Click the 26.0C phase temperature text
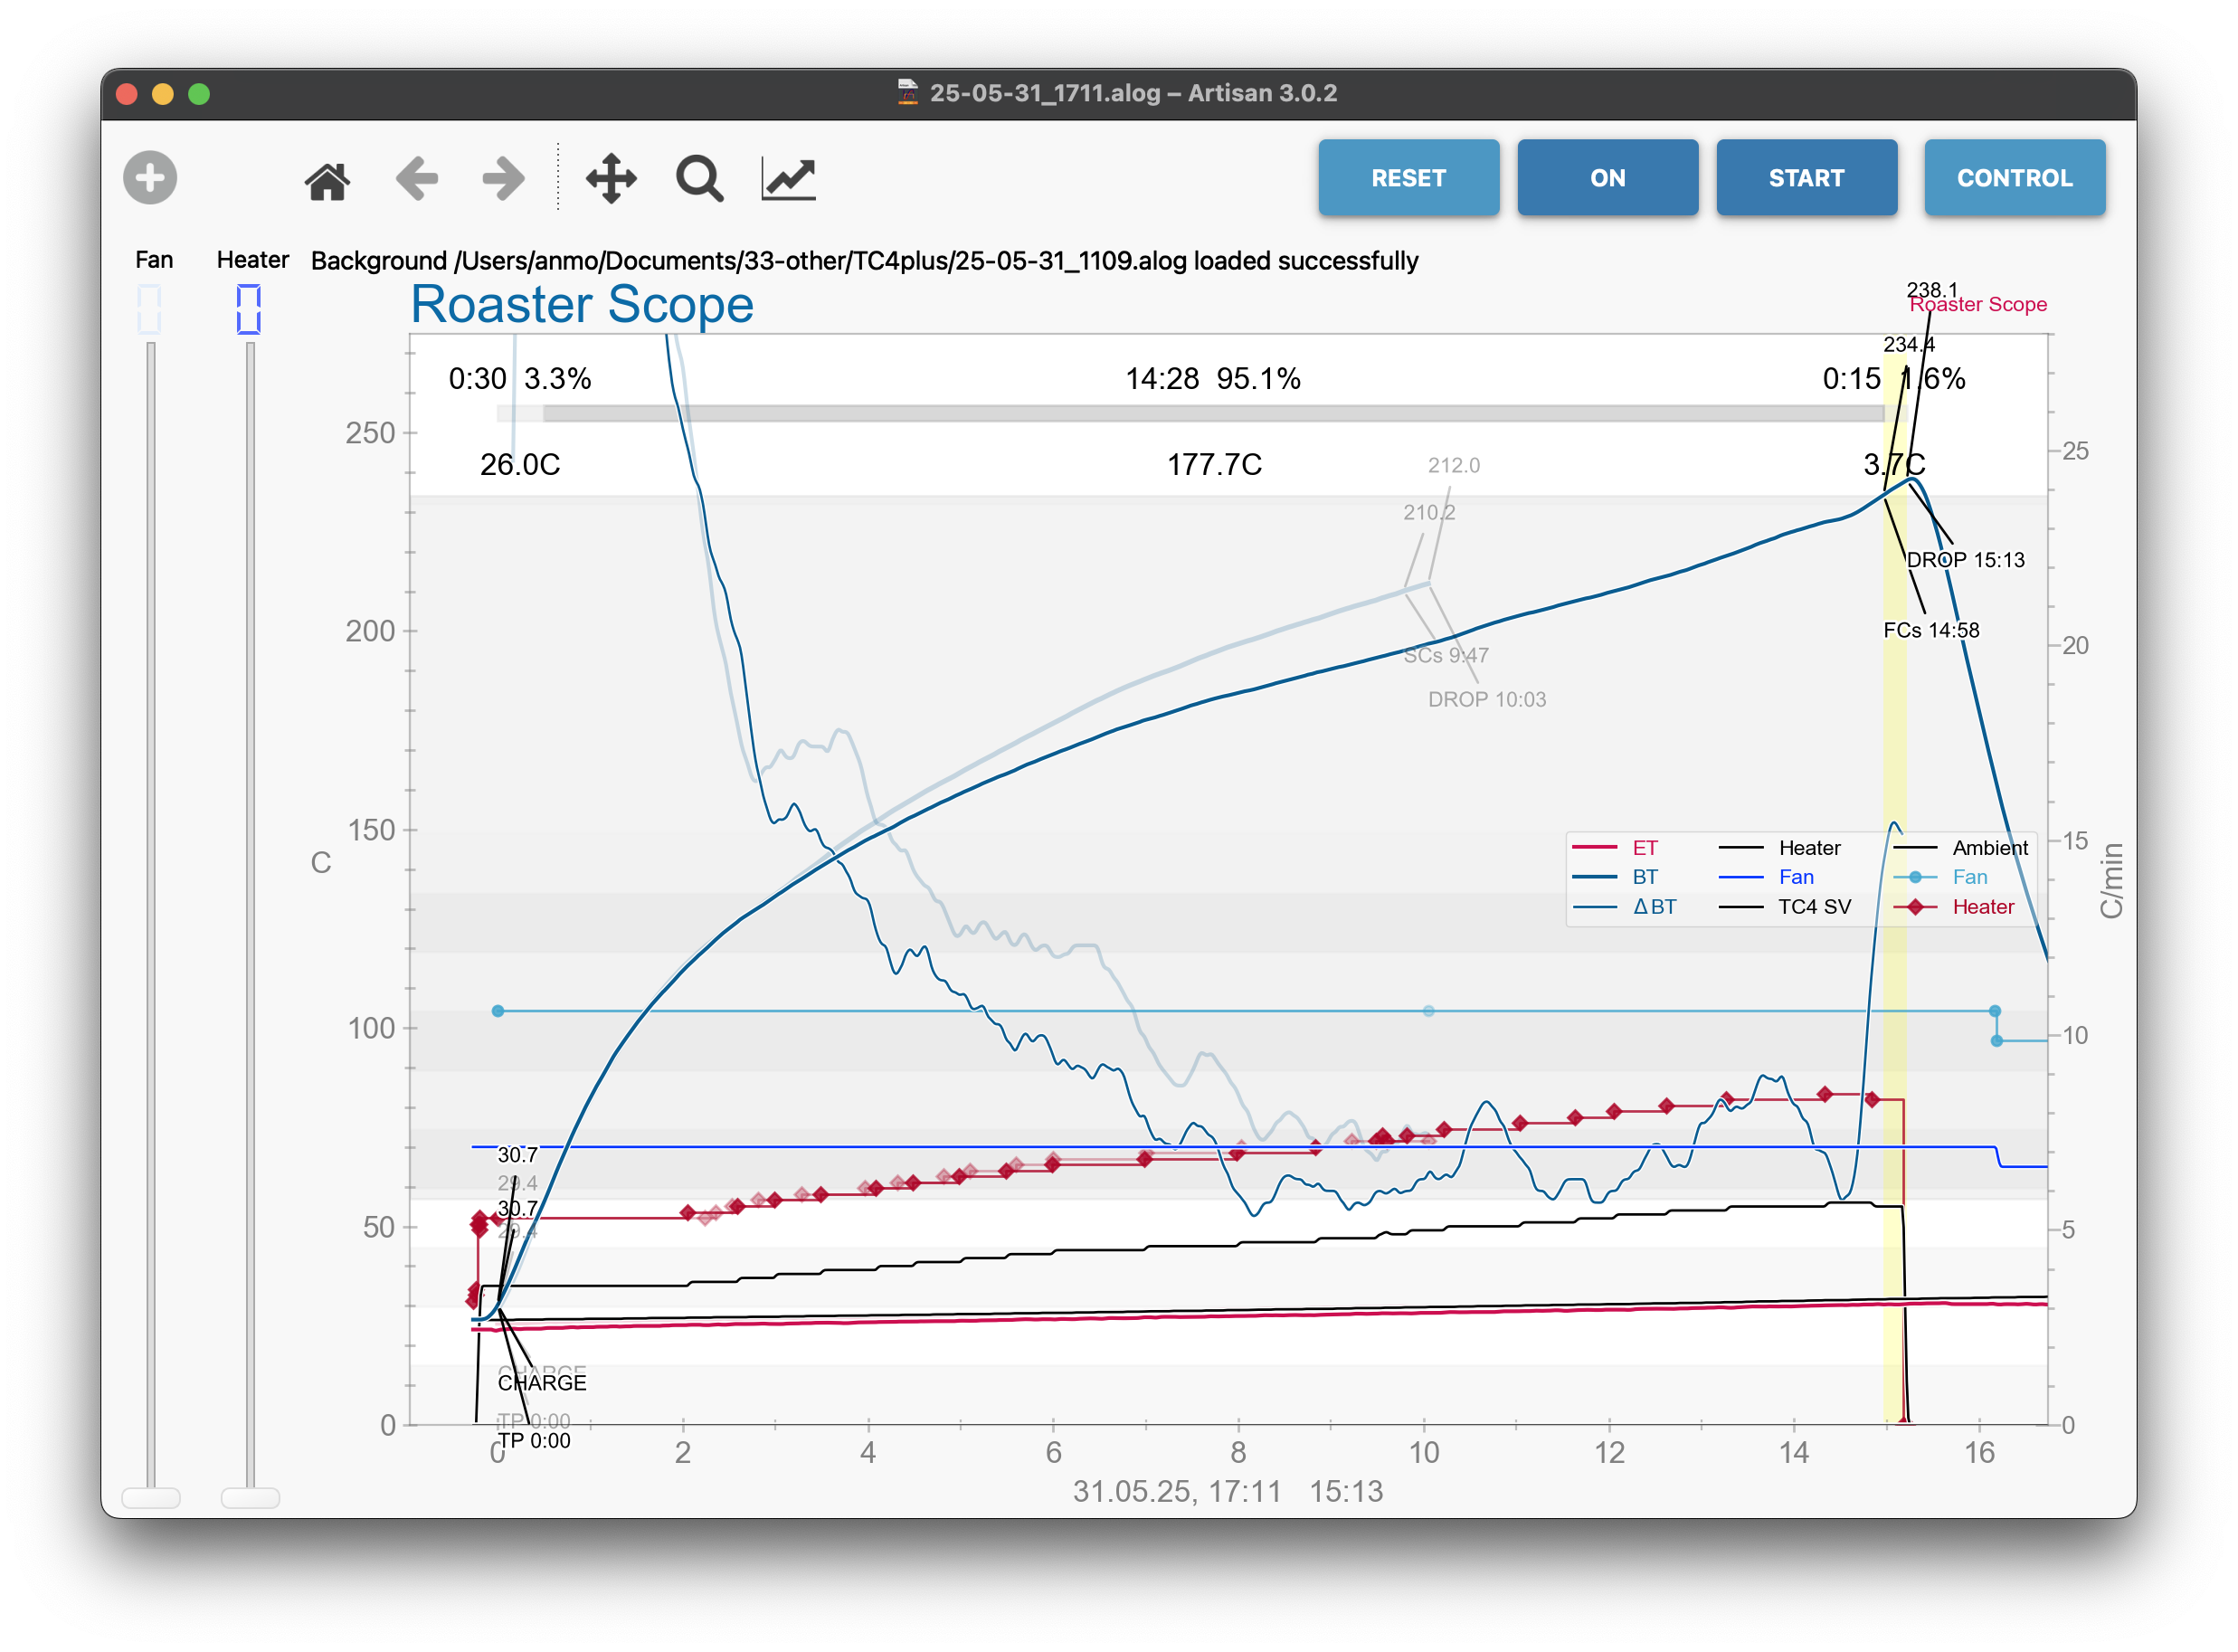Viewport: 2238px width, 1652px height. click(x=520, y=465)
